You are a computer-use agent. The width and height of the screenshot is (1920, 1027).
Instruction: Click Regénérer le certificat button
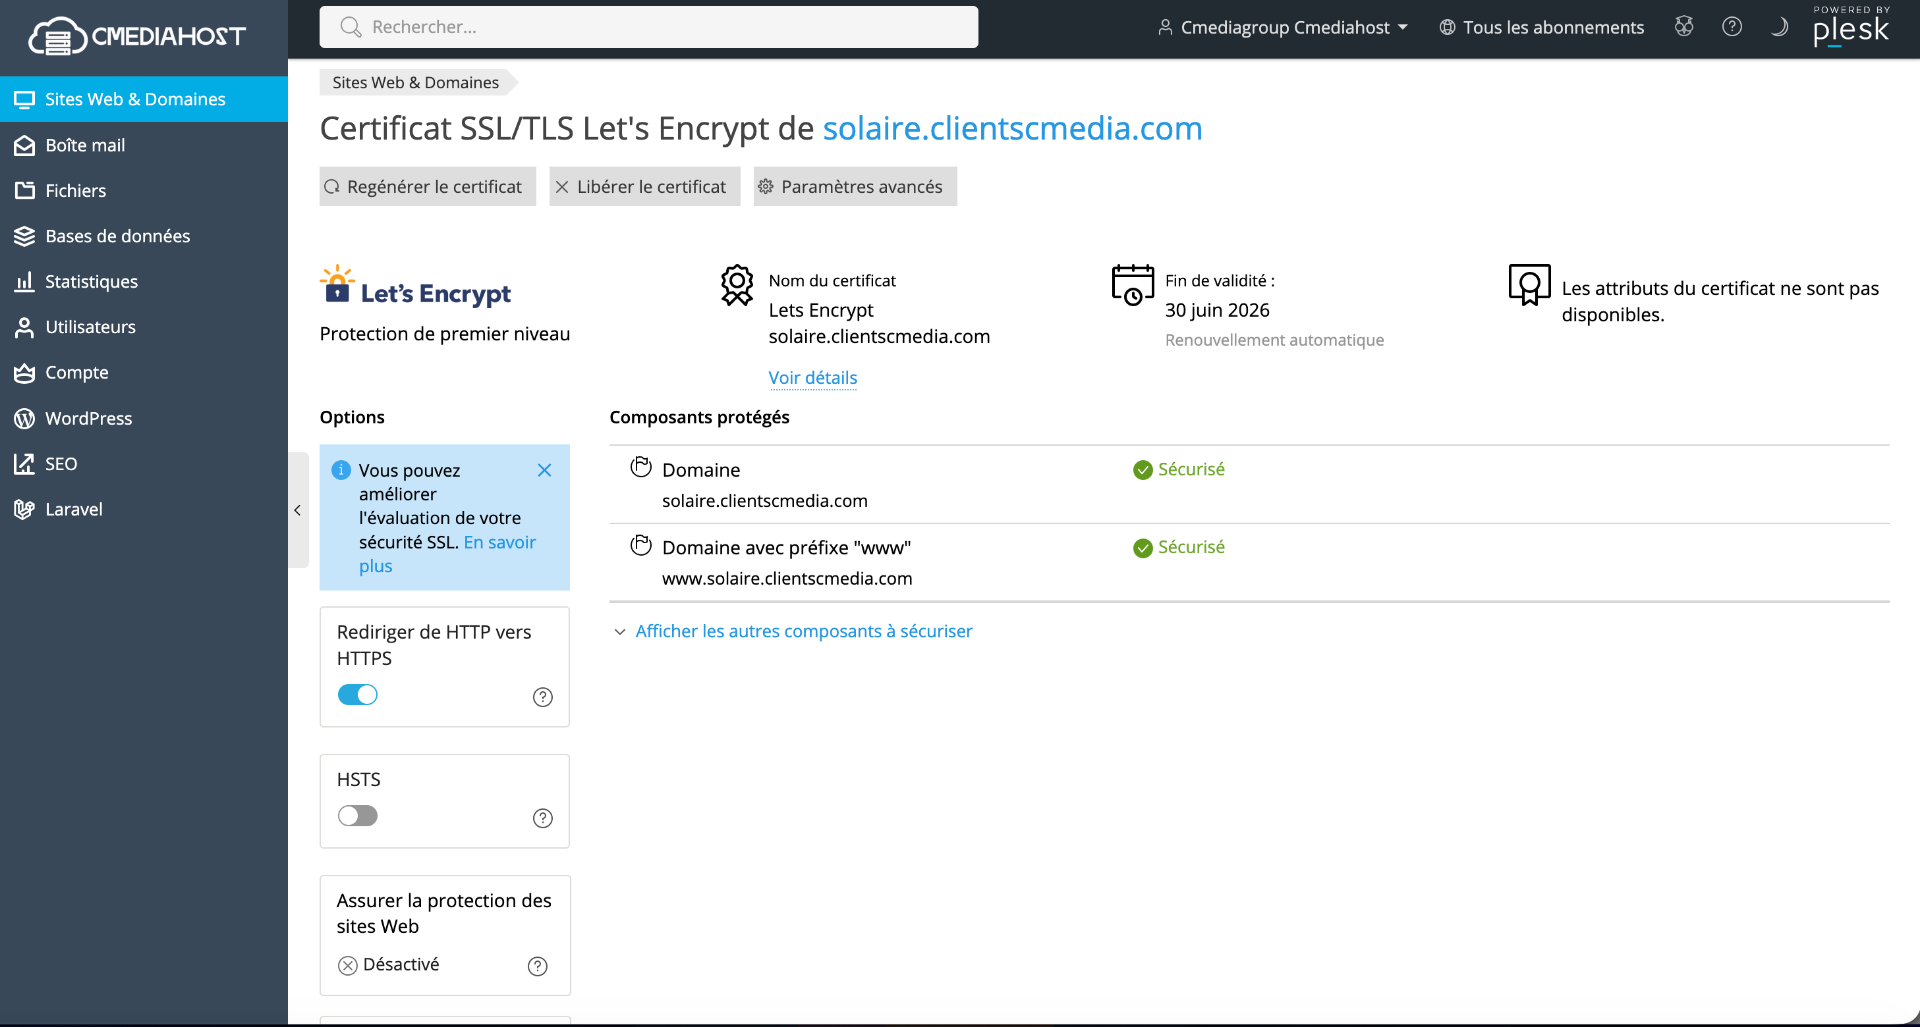[x=428, y=186]
